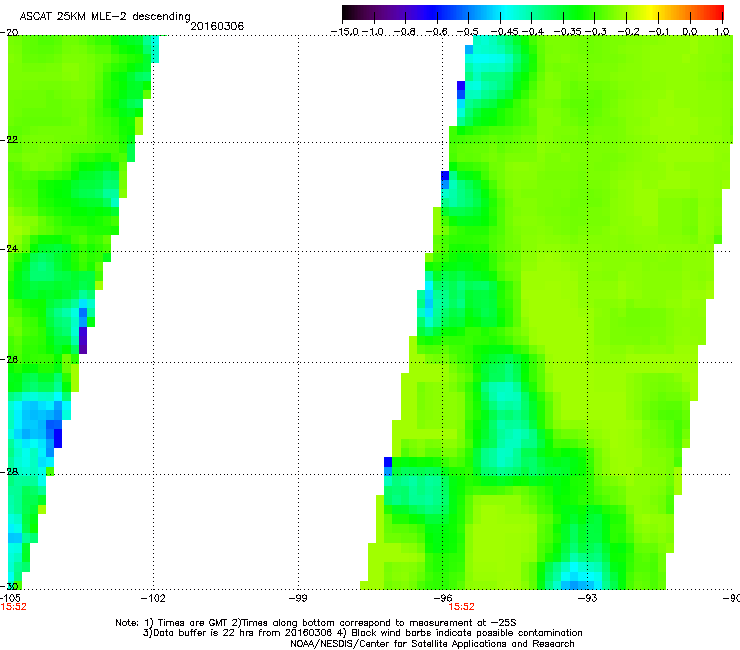The height and width of the screenshot is (650, 740).
Task: Click the '-105' longitude axis label
Action: [x=10, y=598]
